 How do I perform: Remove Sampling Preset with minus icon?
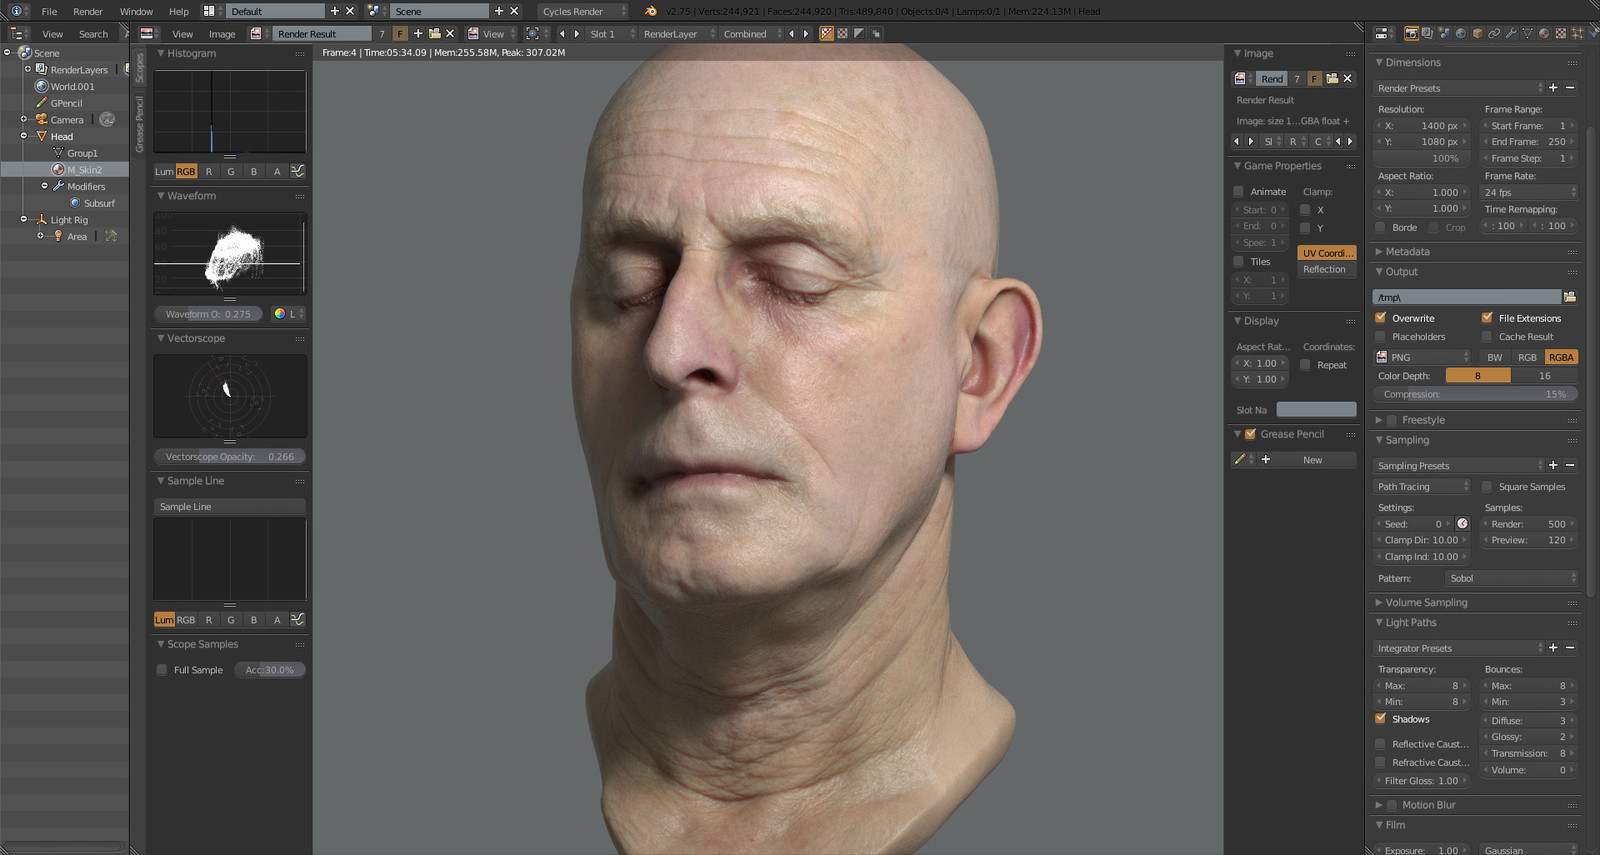(1570, 465)
